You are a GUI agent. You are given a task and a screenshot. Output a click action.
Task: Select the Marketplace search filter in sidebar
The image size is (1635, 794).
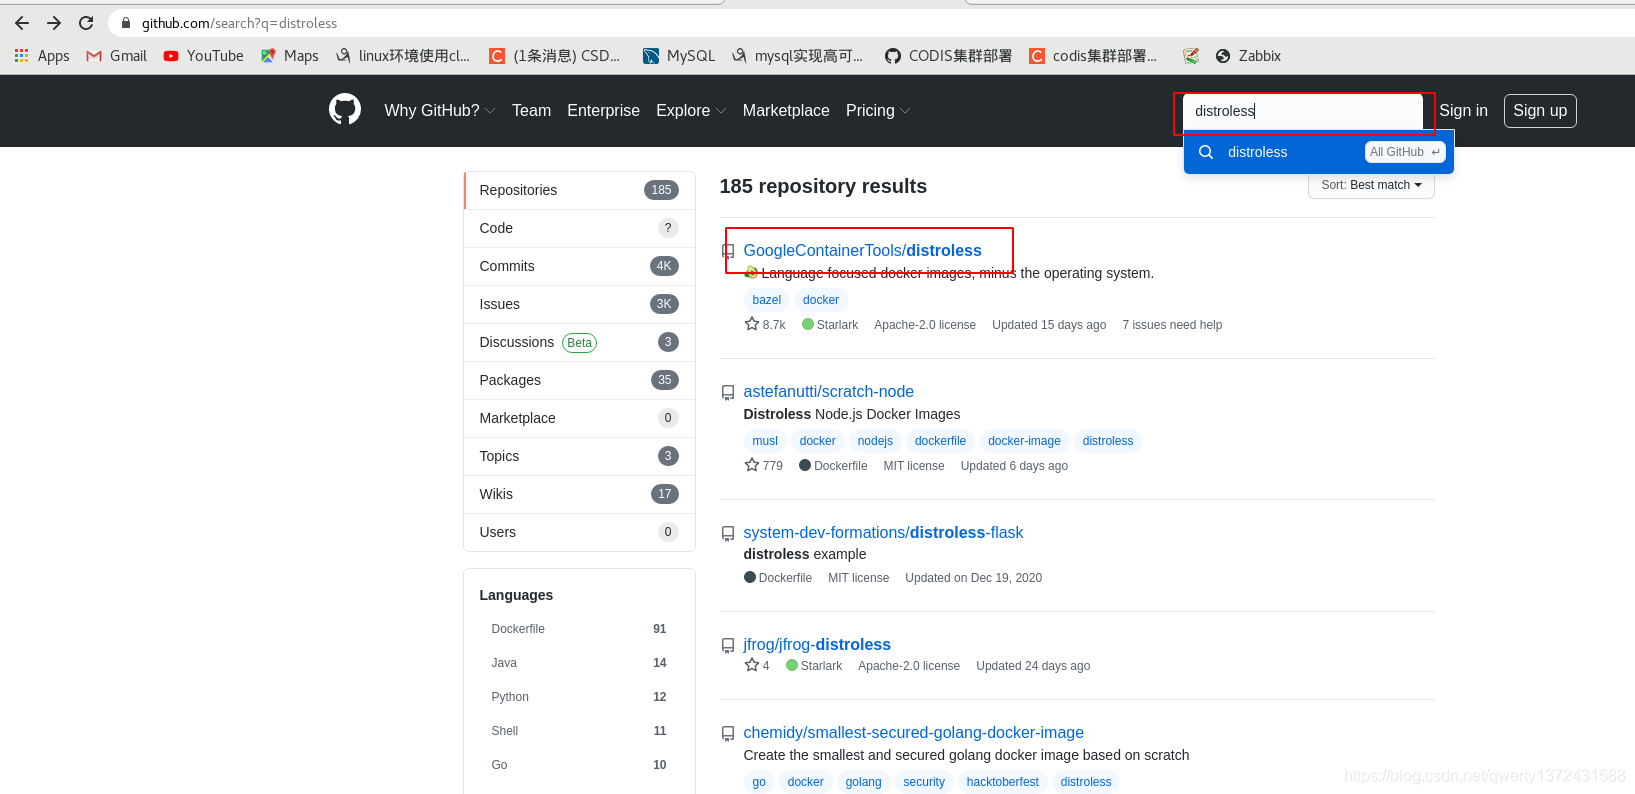tap(580, 418)
